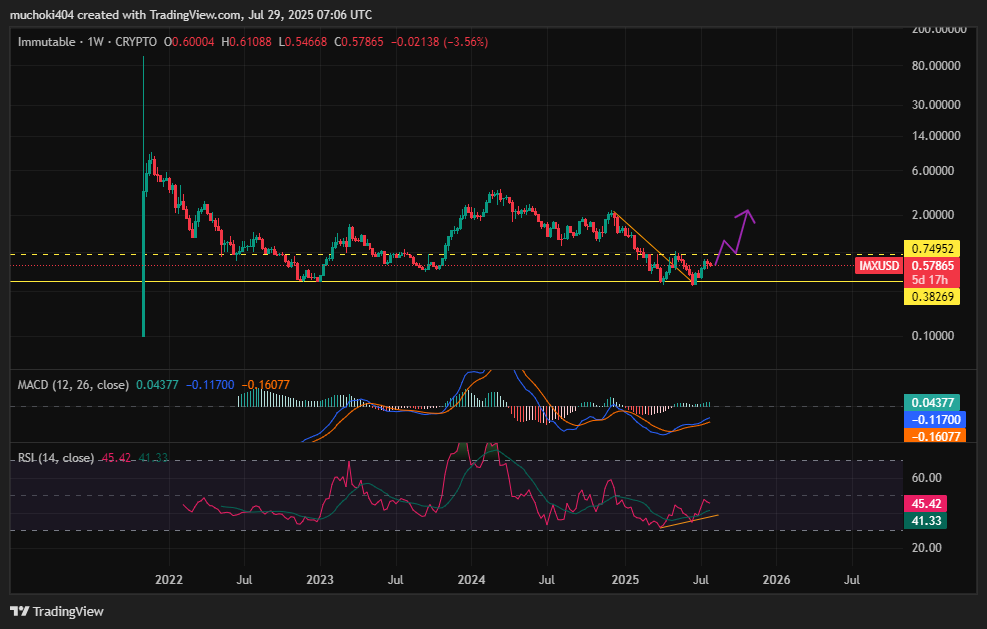
Task: Click the 80.00000 price scale label
Action: (x=936, y=66)
